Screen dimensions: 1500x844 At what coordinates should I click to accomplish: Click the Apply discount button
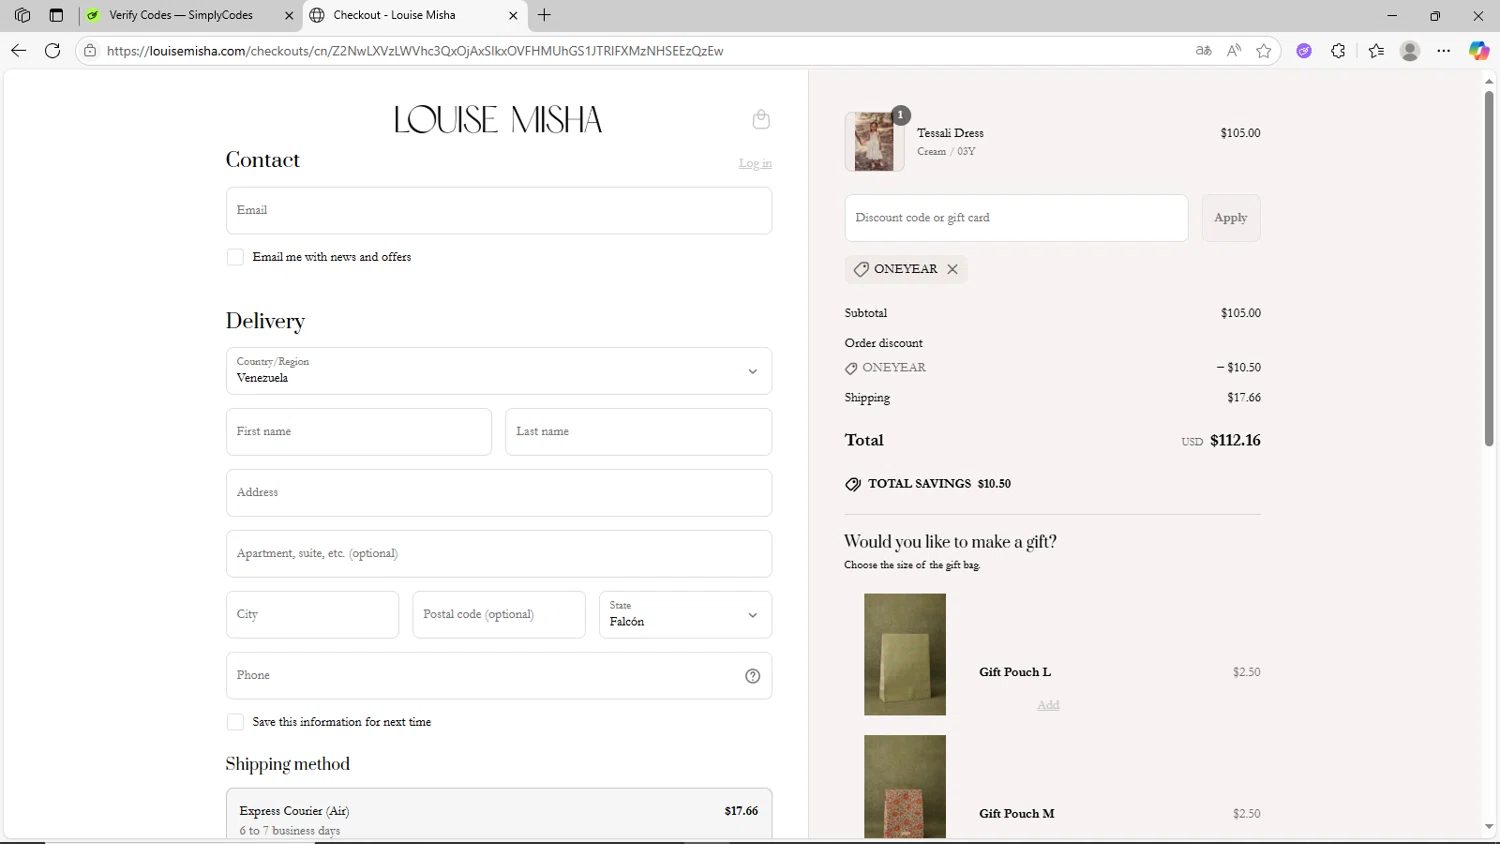coord(1230,218)
